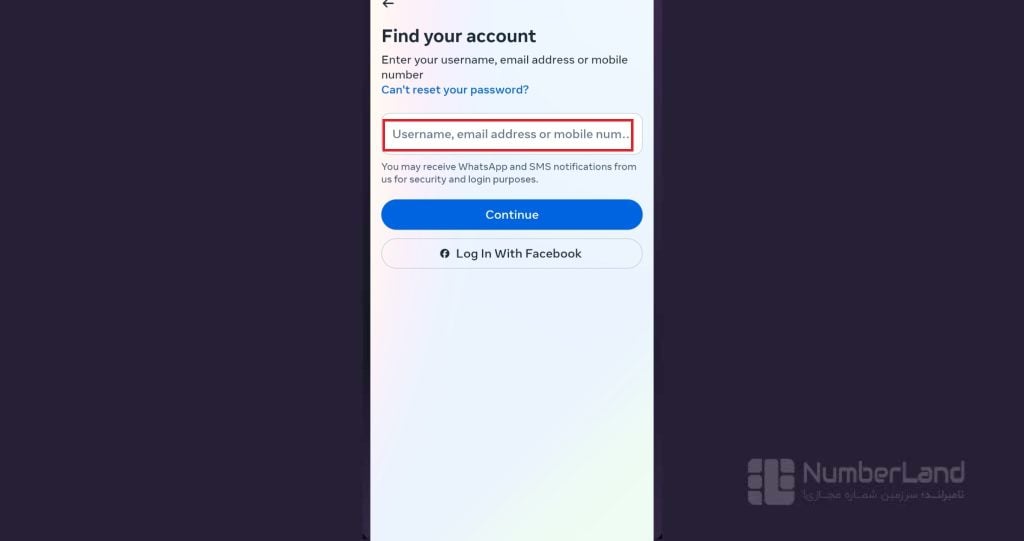
Task: Open the "Can't reset your password?" link
Action: click(x=455, y=90)
